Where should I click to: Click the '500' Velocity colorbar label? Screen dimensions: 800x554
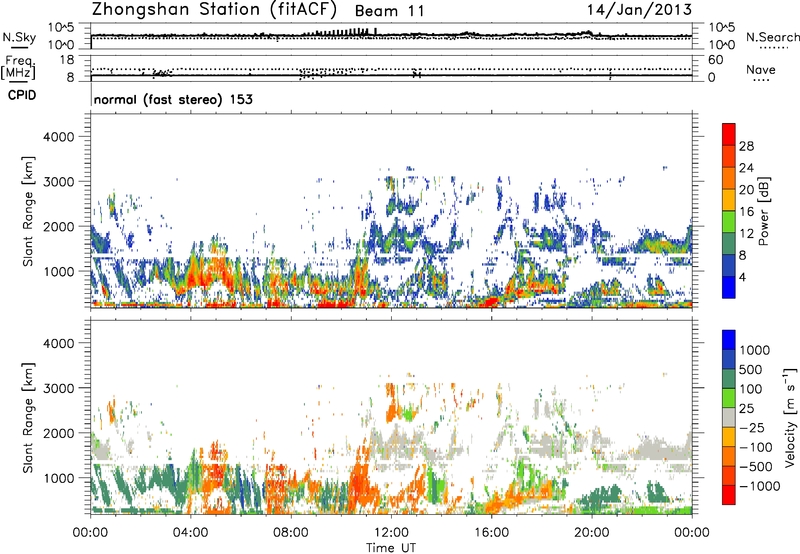click(x=753, y=369)
